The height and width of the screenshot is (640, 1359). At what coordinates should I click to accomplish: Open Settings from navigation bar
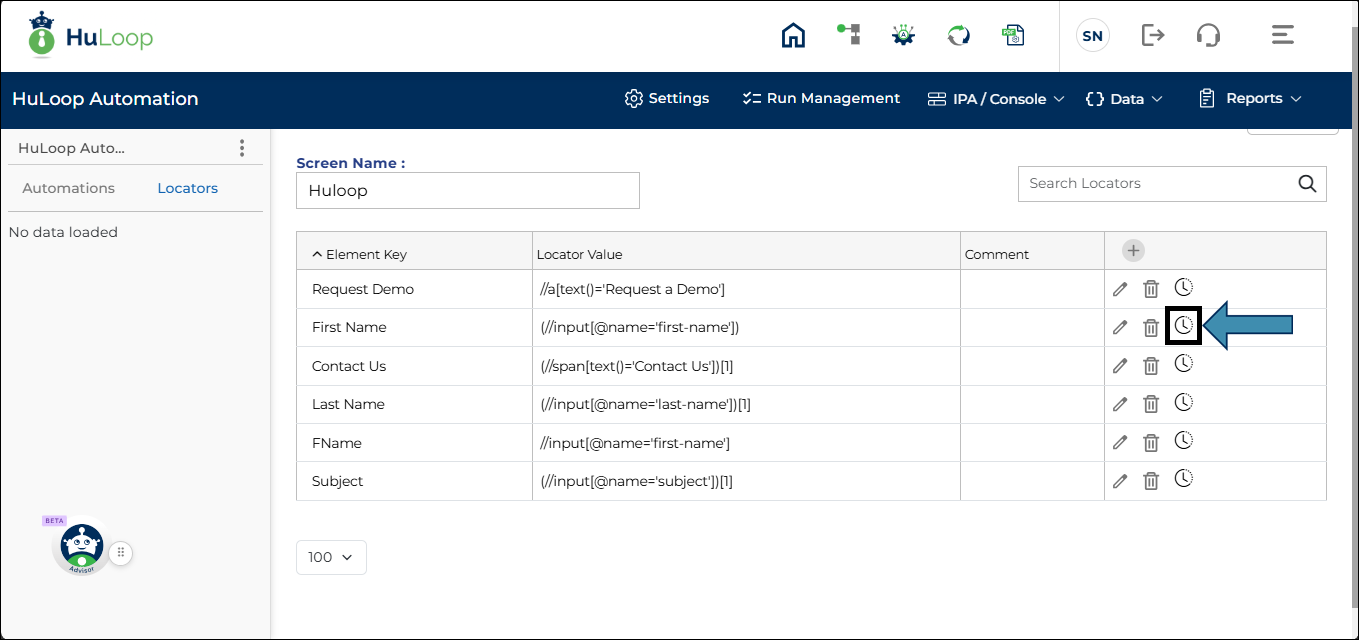coord(667,99)
